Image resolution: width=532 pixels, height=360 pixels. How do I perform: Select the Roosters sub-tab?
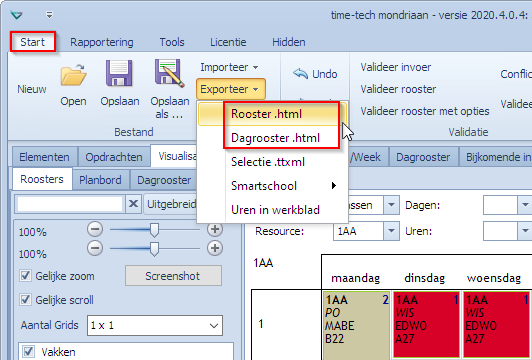point(42,179)
